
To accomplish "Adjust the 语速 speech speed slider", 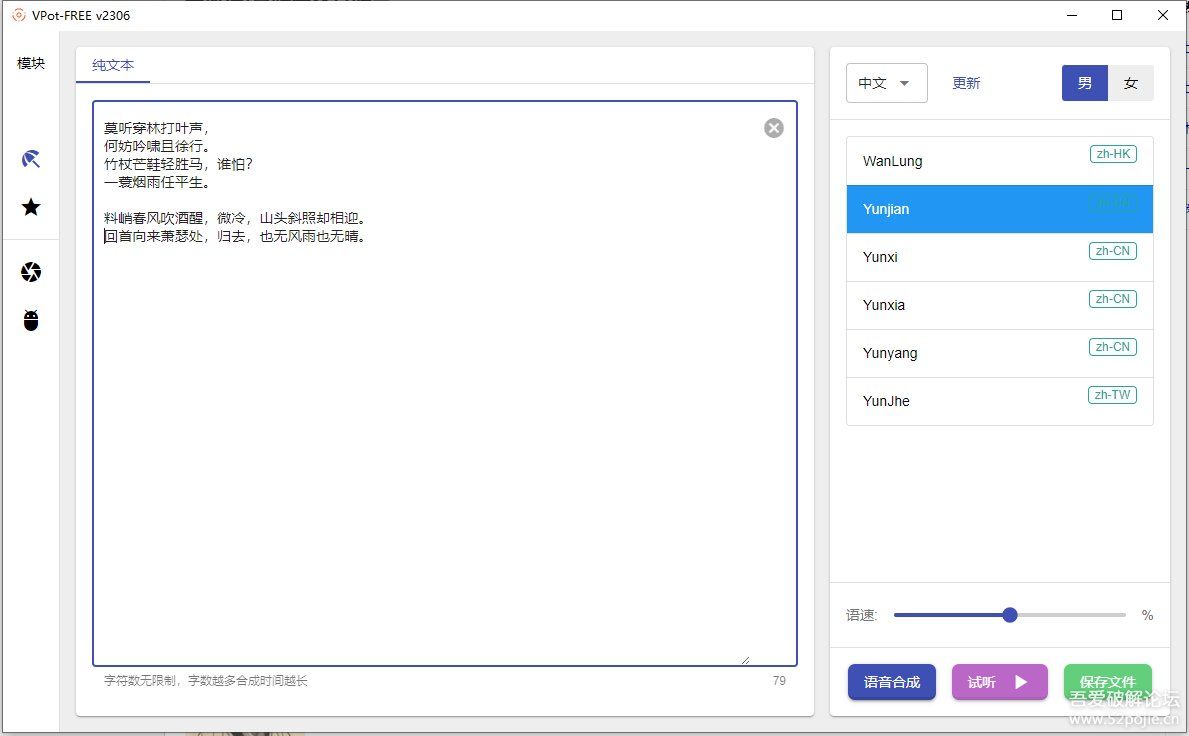I will pyautogui.click(x=1009, y=614).
